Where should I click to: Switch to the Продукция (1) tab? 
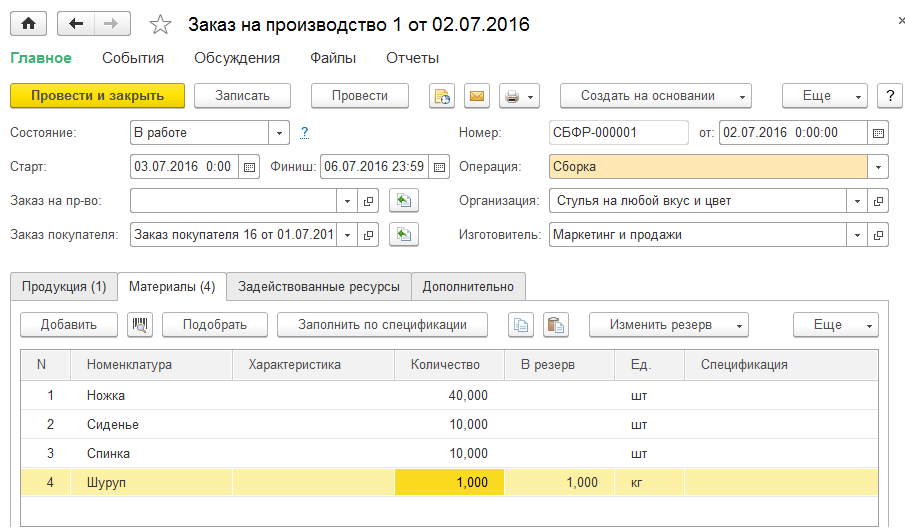pyautogui.click(x=64, y=287)
